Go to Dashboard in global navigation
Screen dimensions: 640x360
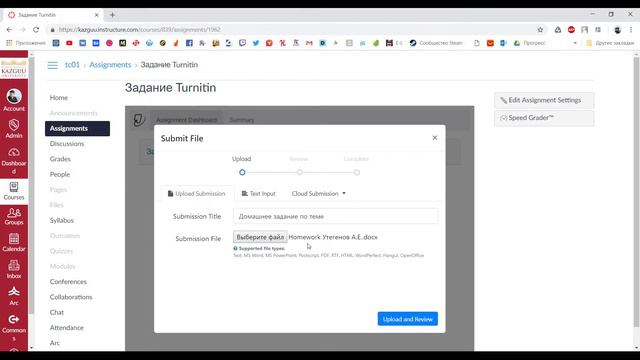[x=14, y=160]
